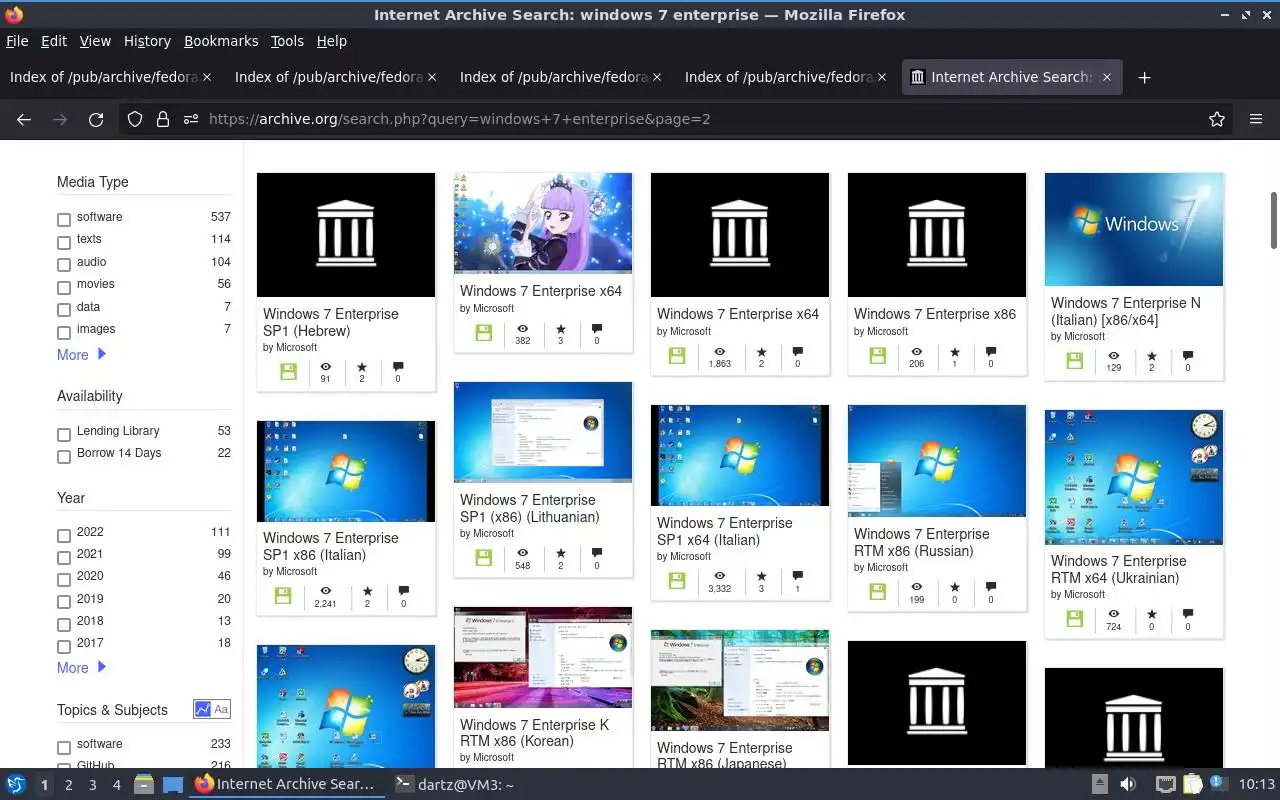Open the Windows 7 logo thumbnail for Enterprise N

[1134, 229]
